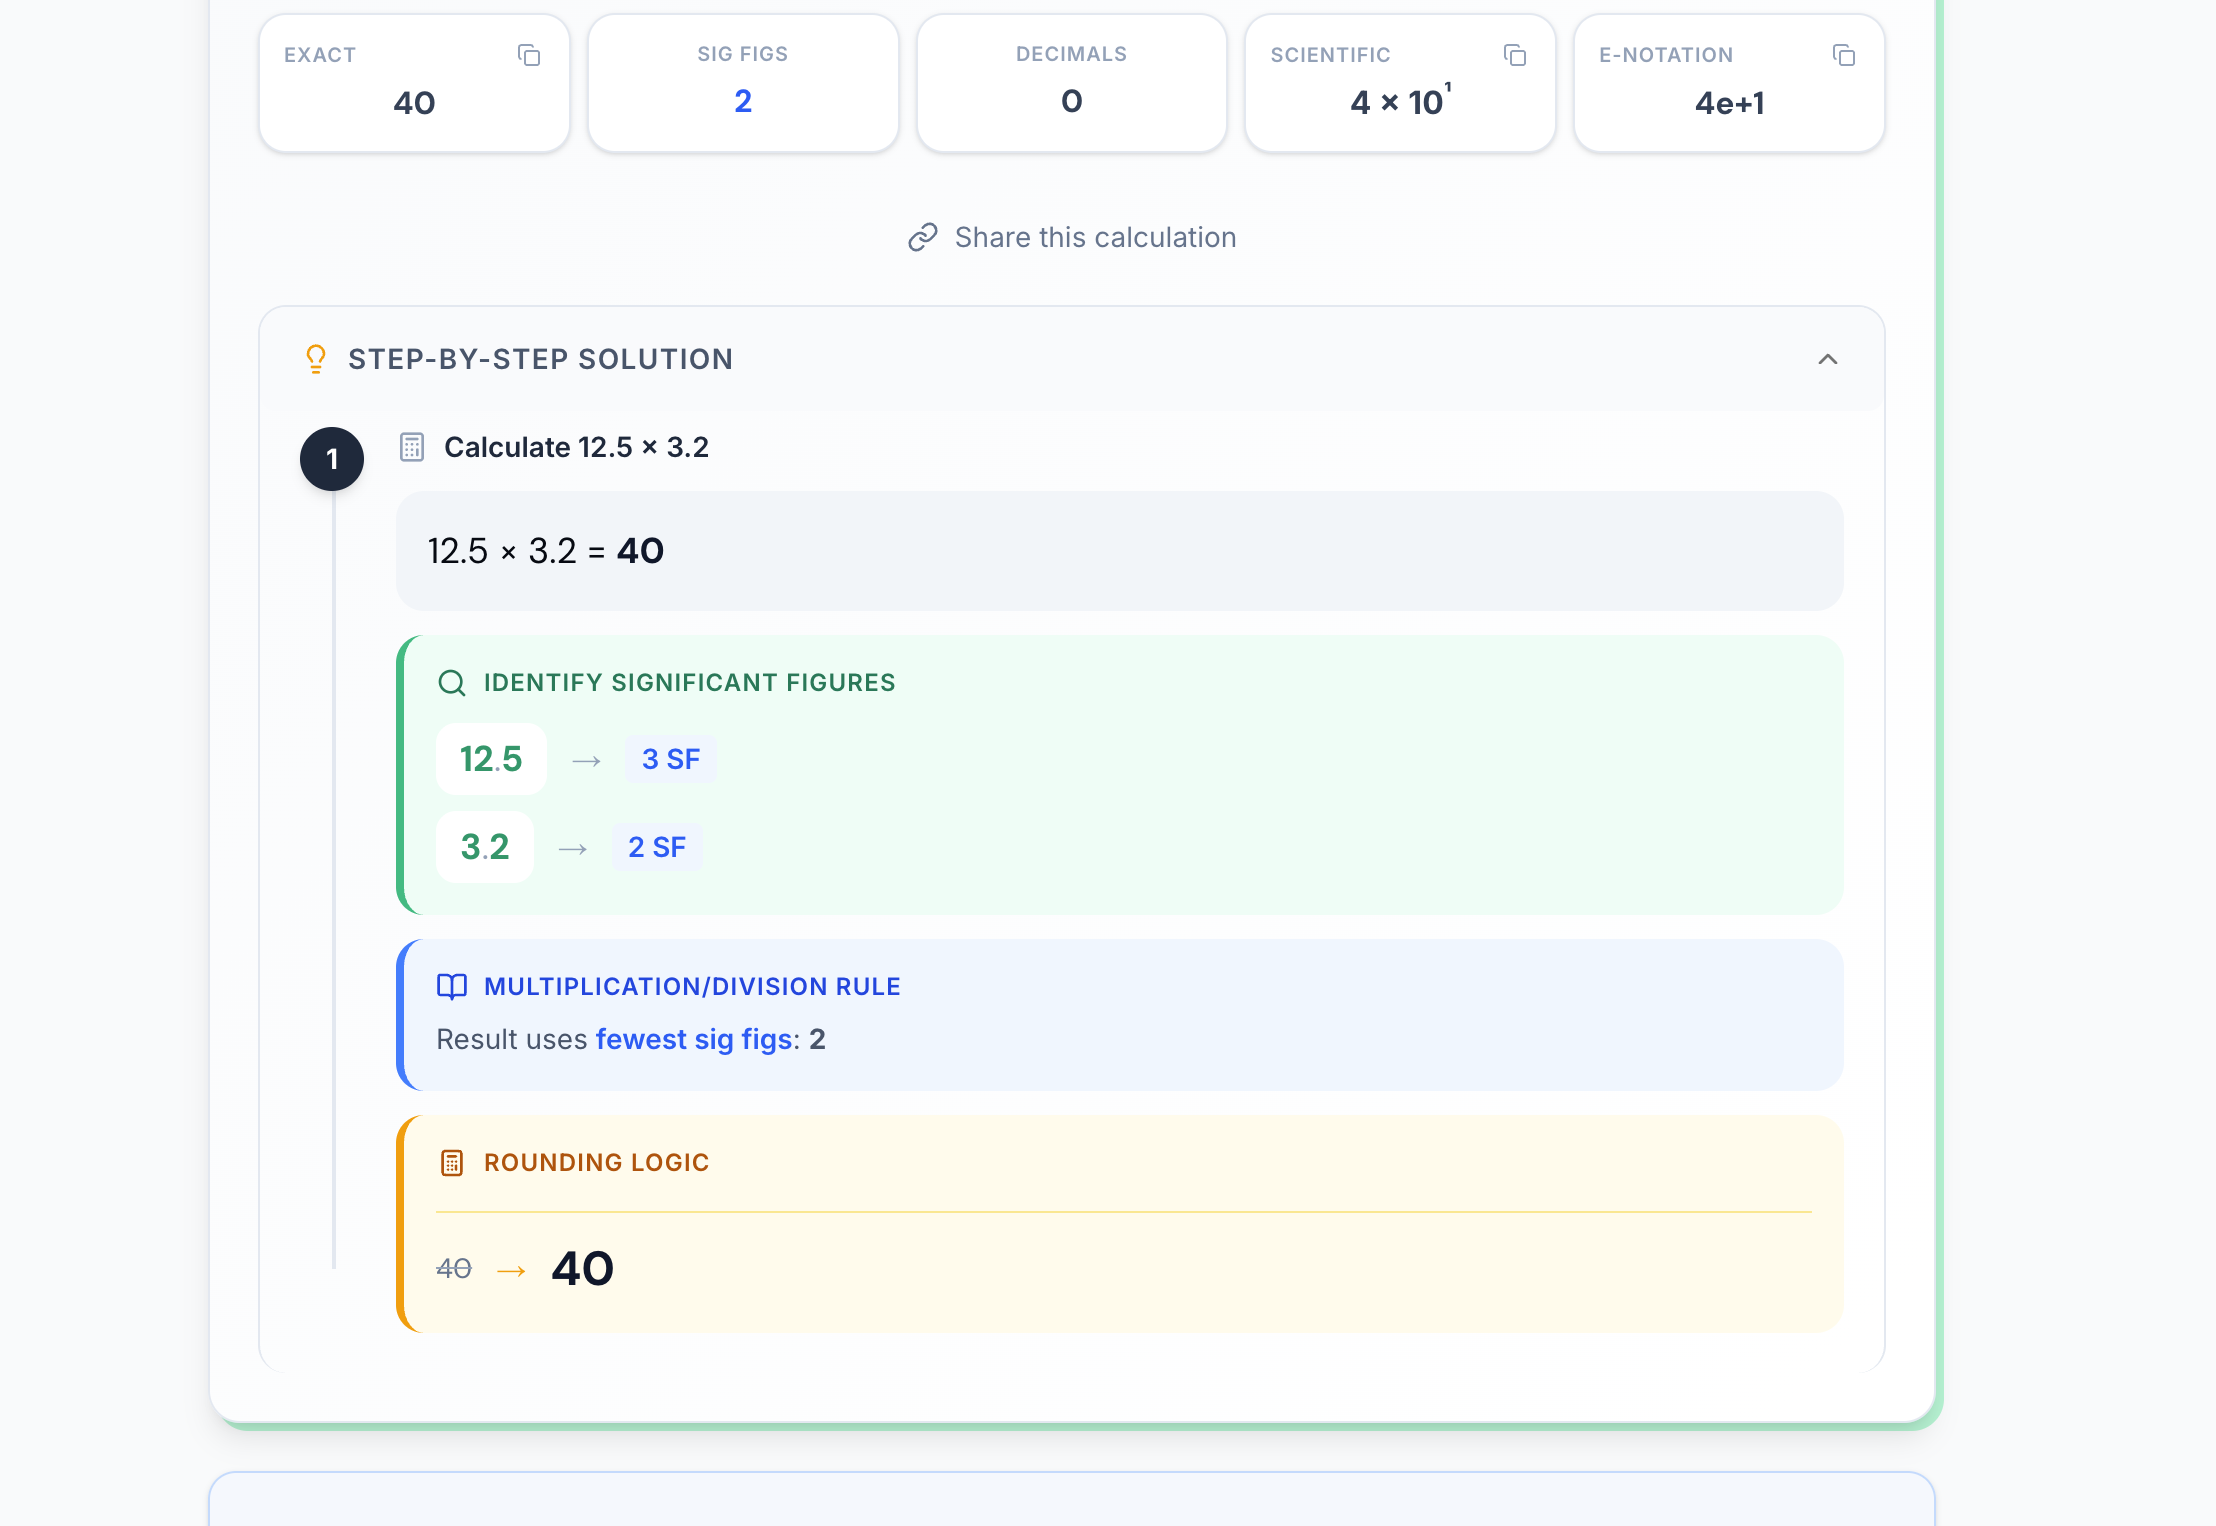Collapse the Step-by-Step Solution section
This screenshot has height=1526, width=2216.
point(1829,359)
